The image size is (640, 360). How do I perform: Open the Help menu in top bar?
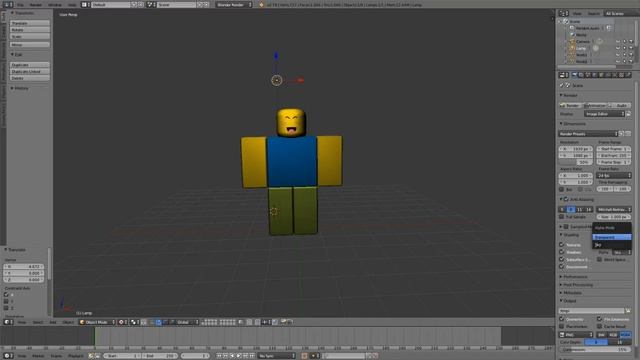point(72,4)
